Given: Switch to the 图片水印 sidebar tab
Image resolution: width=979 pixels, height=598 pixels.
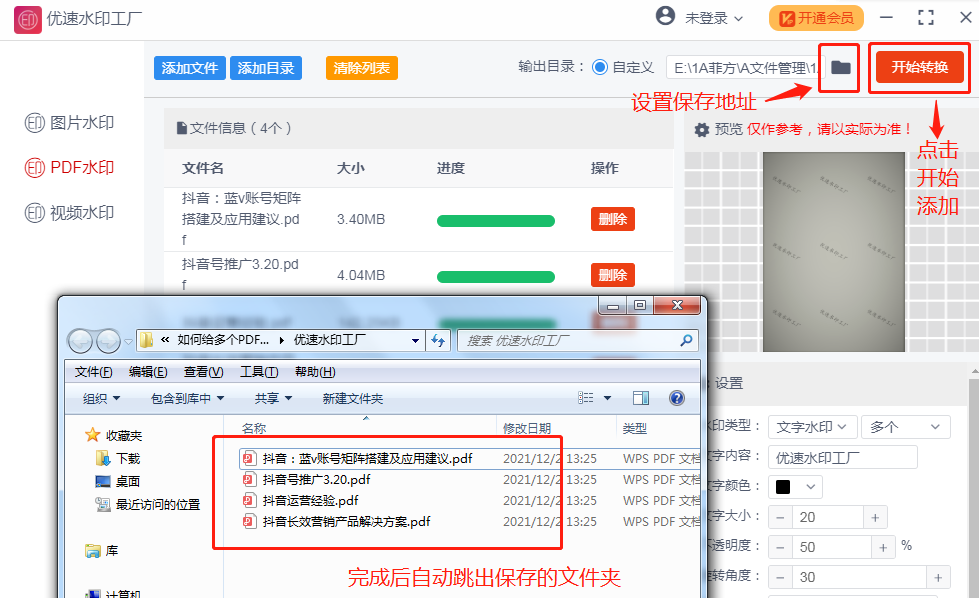Looking at the screenshot, I should pyautogui.click(x=69, y=123).
